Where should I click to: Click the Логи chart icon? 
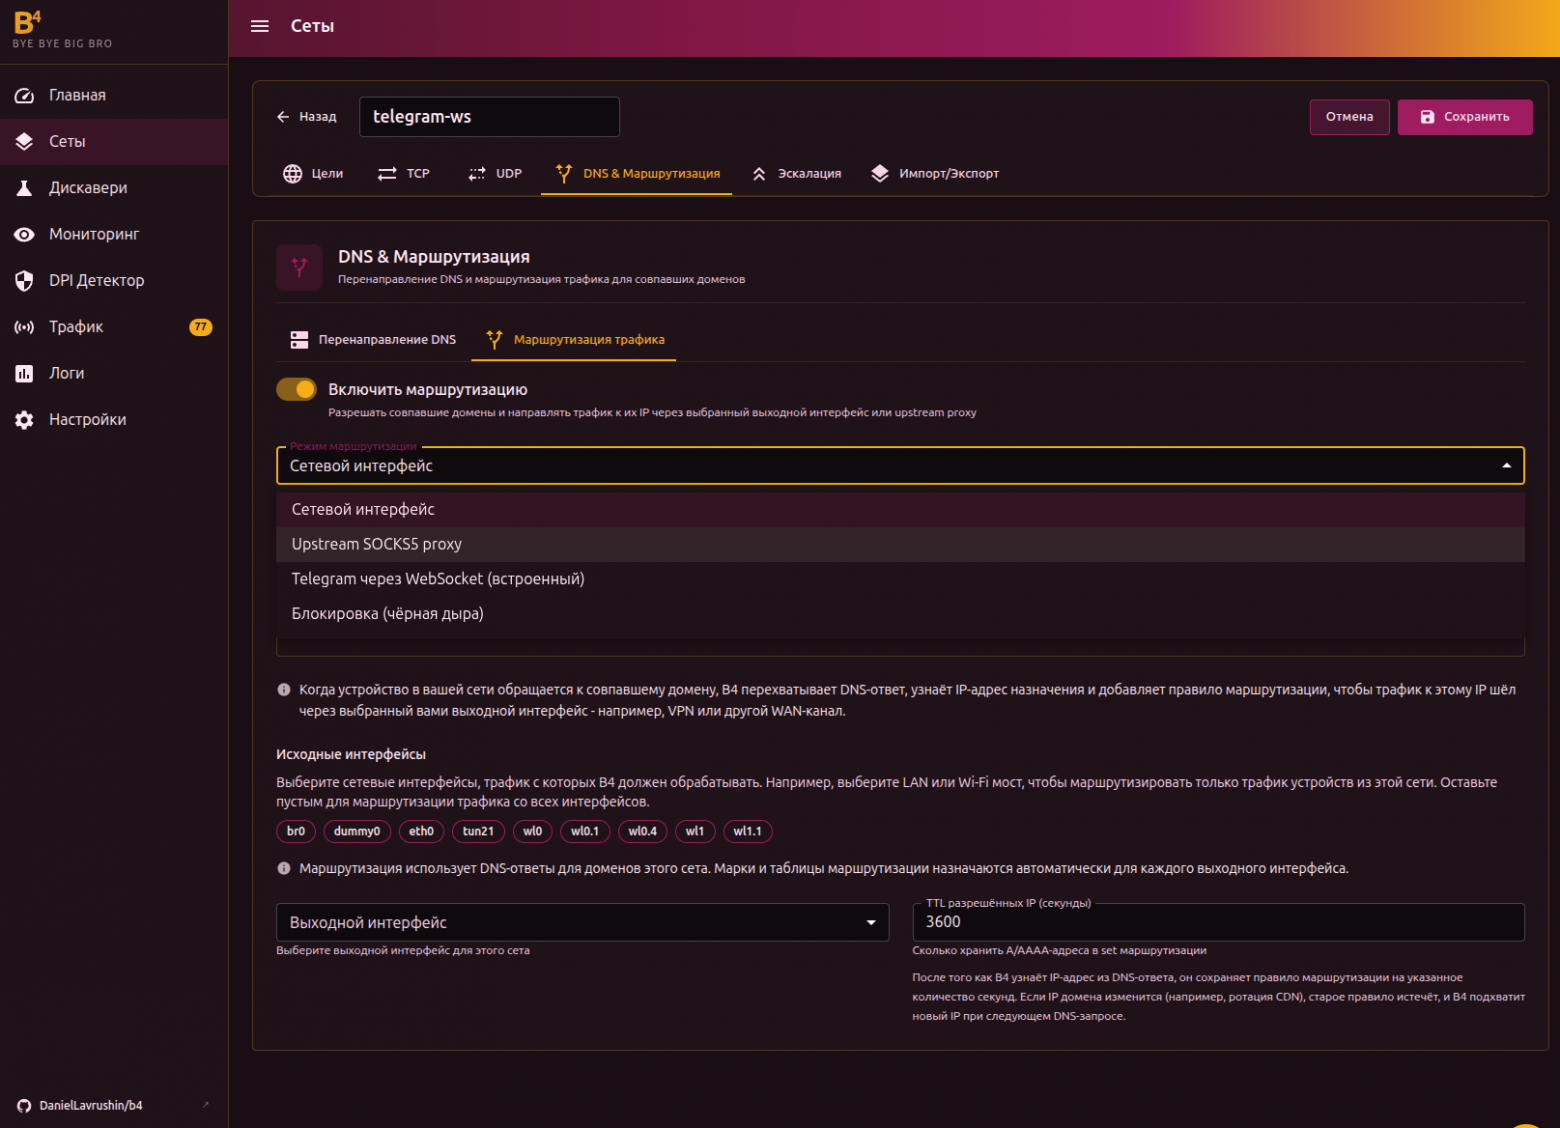click(24, 373)
